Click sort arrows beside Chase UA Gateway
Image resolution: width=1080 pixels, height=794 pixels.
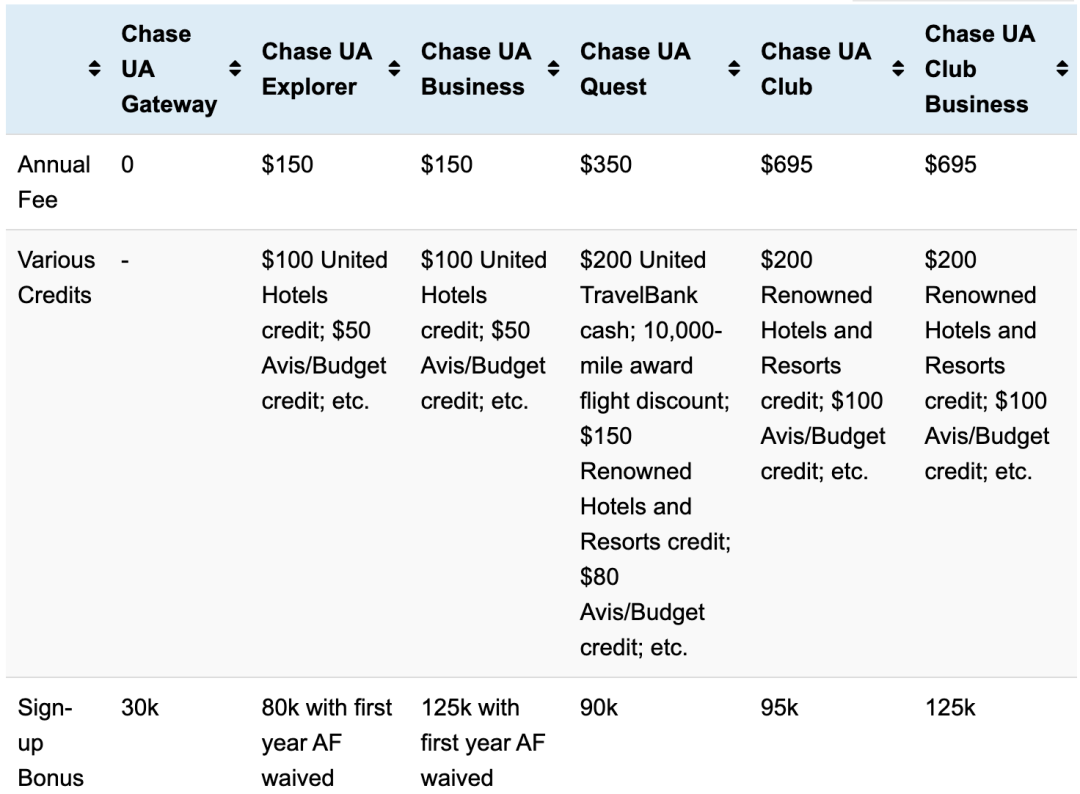coord(235,68)
